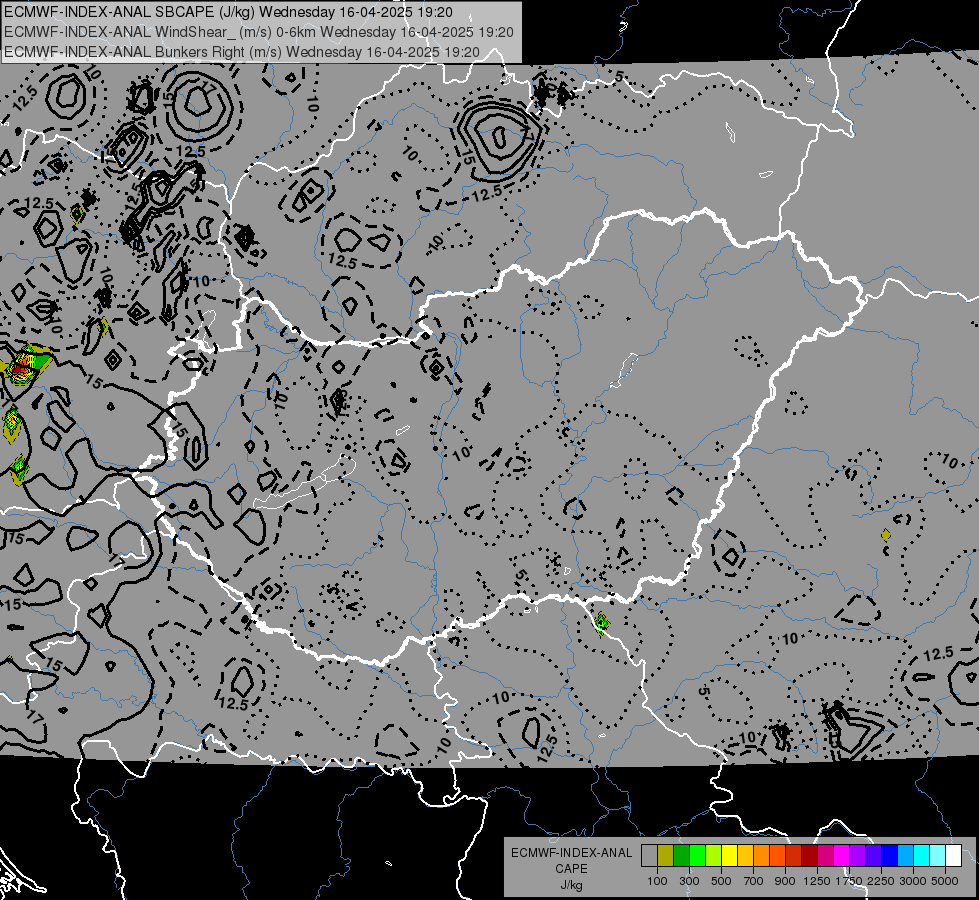This screenshot has width=979, height=900.
Task: Select the ECMWF-INDEX-ANAL legend heading
Action: click(571, 853)
